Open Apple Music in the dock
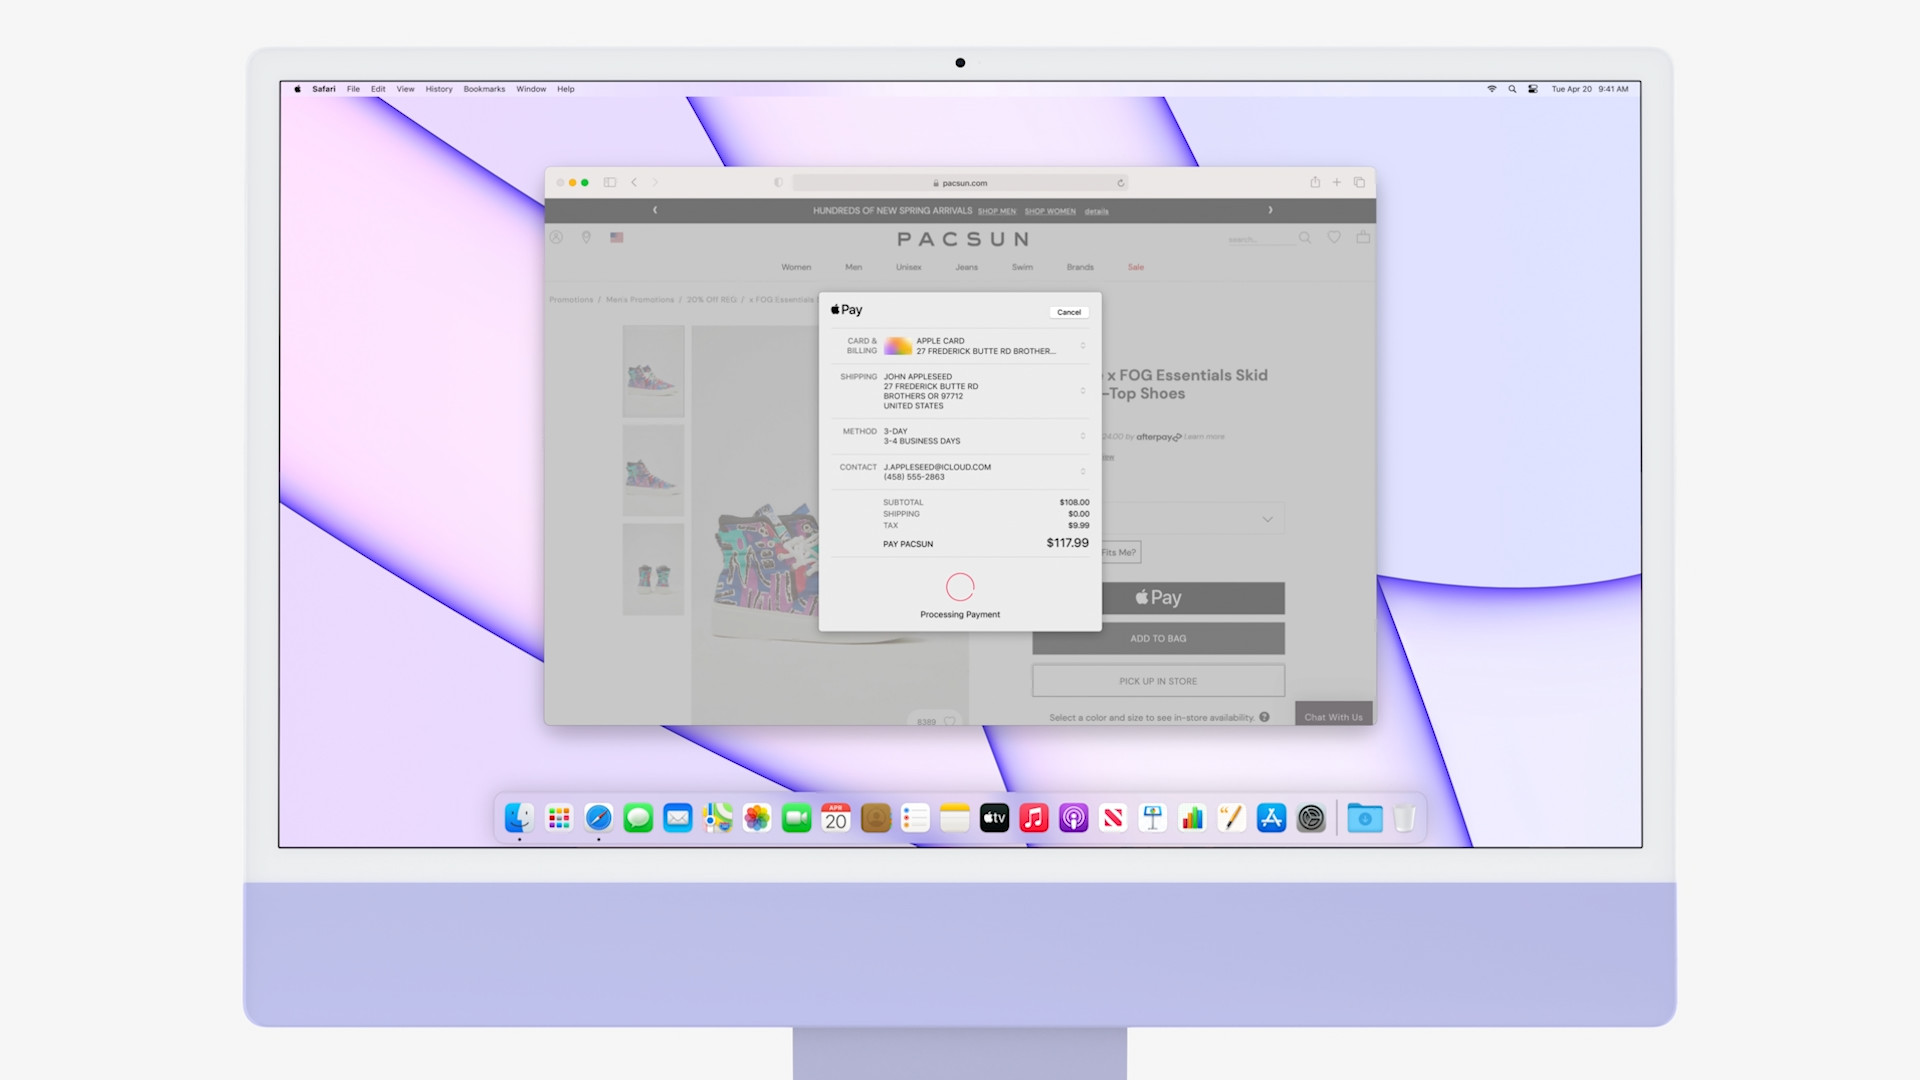This screenshot has width=1920, height=1080. 1034,818
